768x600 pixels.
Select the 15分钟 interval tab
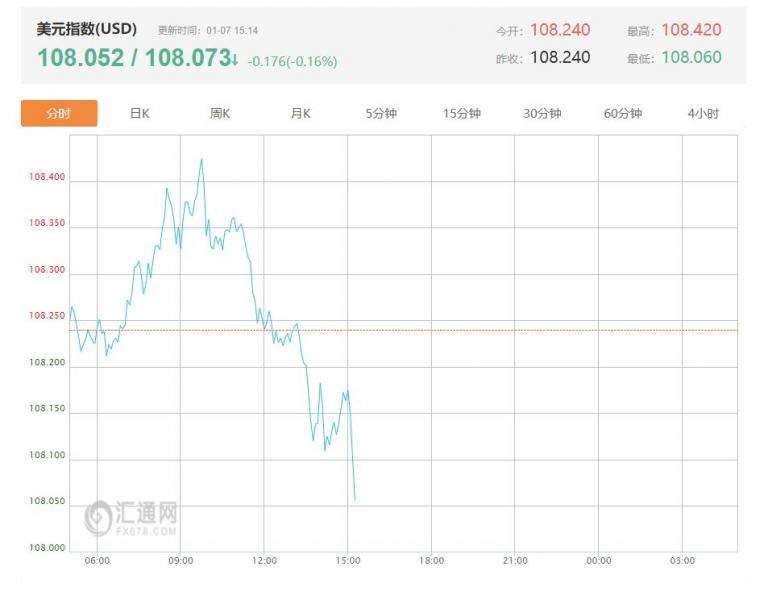(462, 114)
